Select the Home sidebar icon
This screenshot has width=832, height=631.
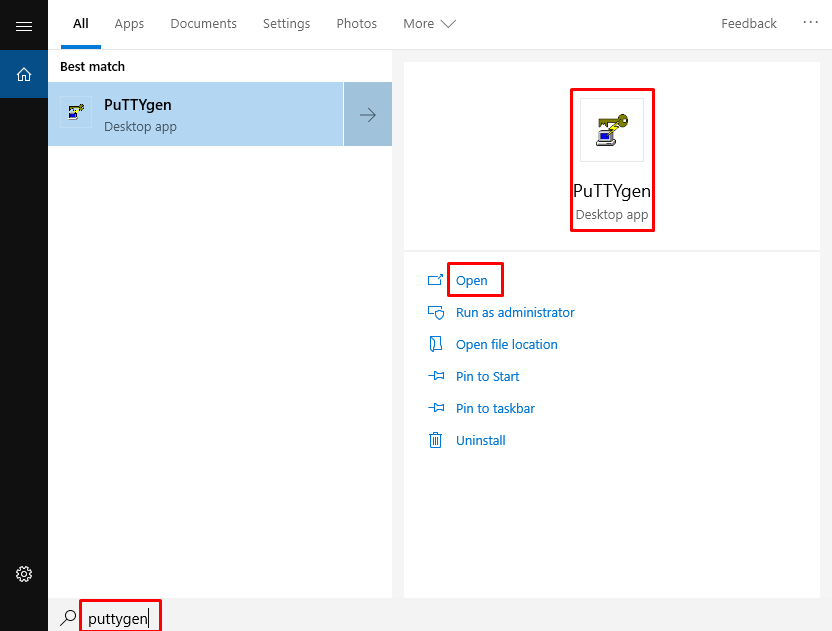click(24, 74)
